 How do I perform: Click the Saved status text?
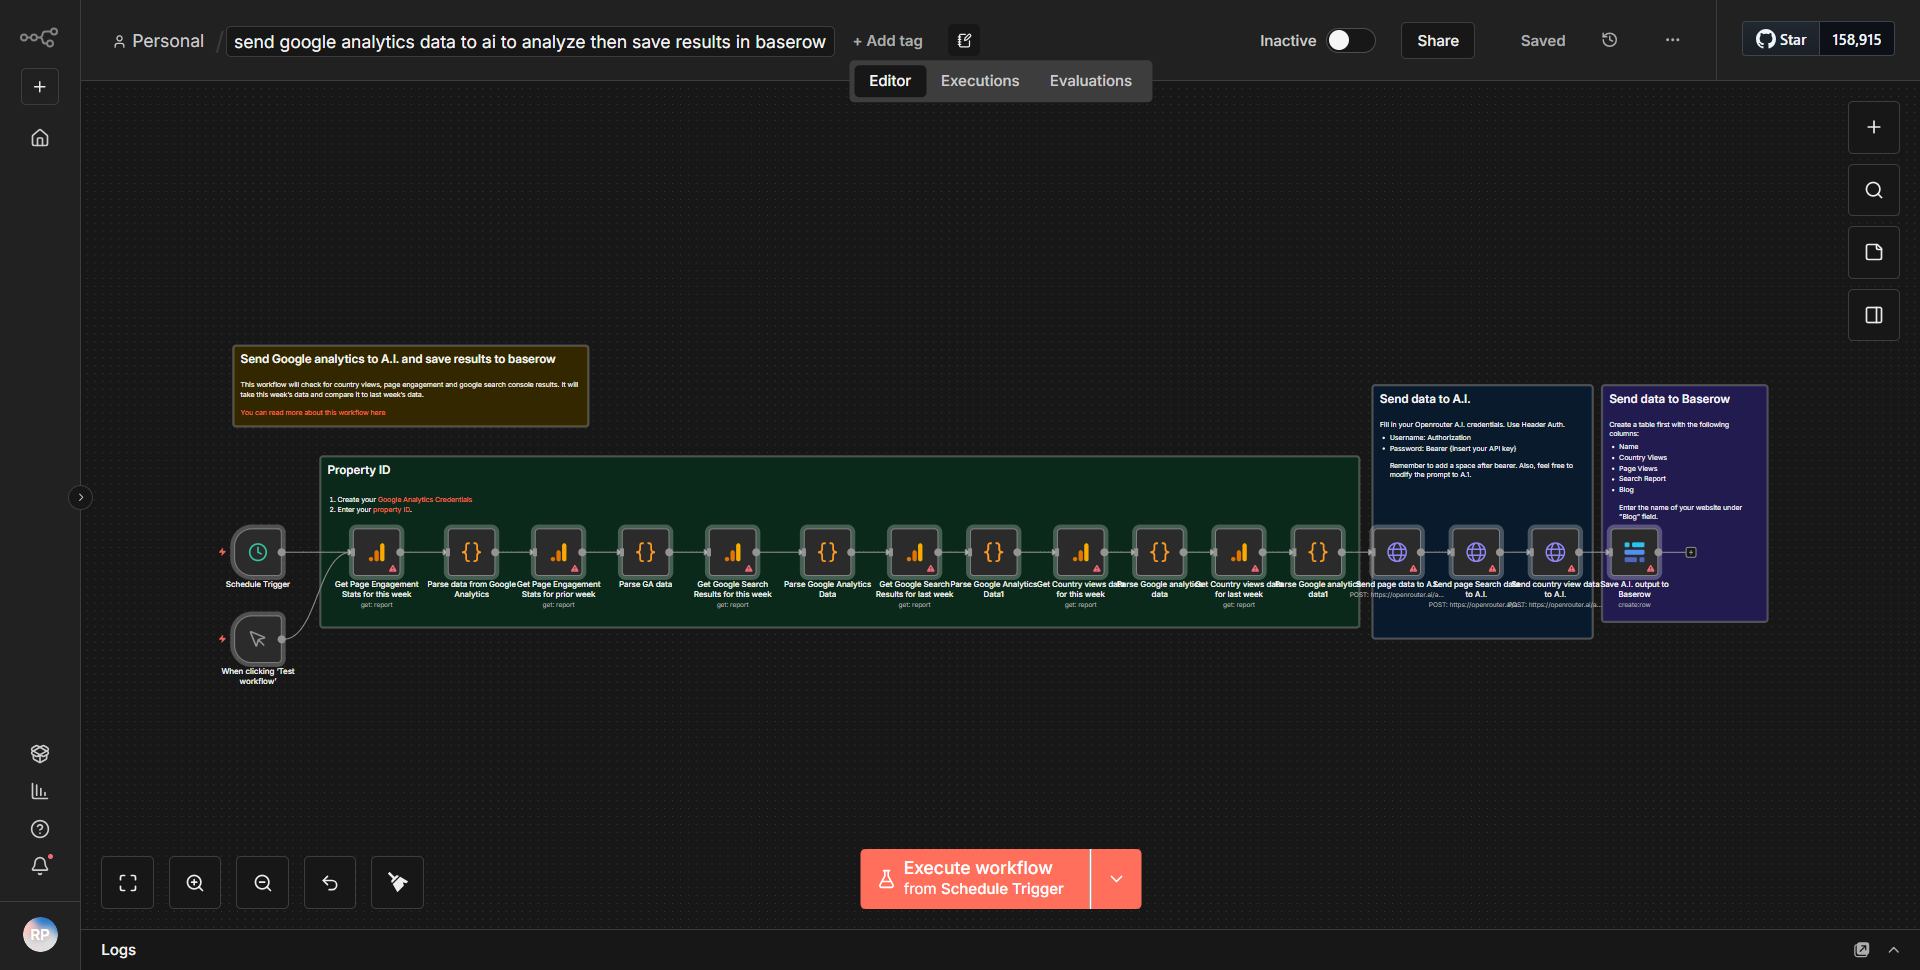1543,41
